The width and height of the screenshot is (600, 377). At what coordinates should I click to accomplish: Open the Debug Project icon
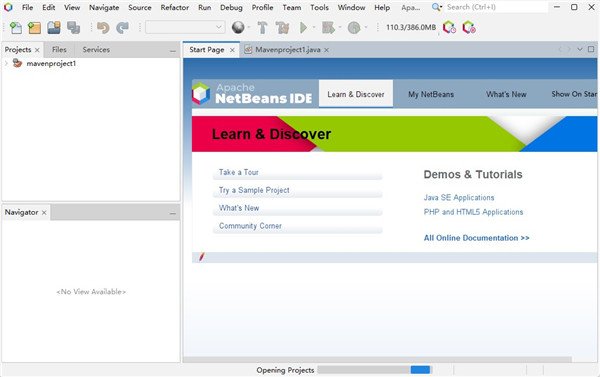pyautogui.click(x=328, y=28)
